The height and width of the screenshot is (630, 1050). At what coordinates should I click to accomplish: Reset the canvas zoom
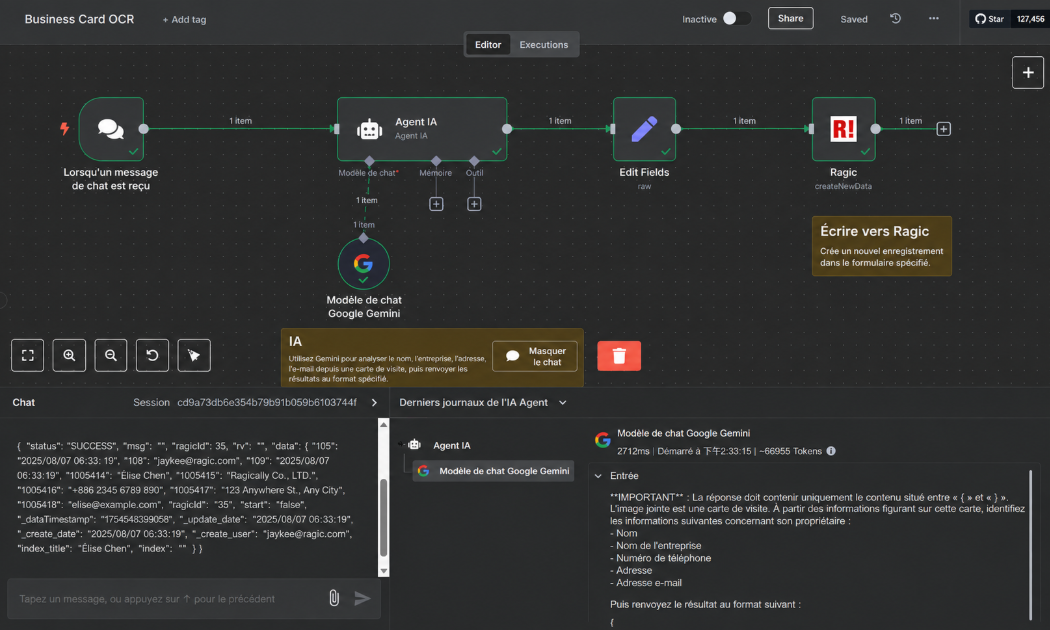coord(152,356)
